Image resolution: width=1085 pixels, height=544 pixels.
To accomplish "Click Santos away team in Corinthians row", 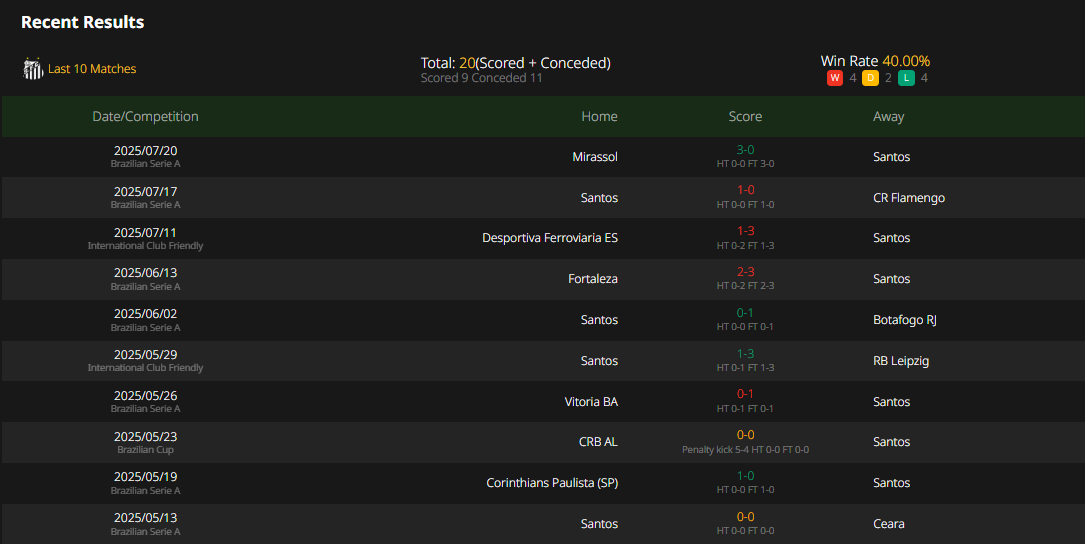I will 891,482.
